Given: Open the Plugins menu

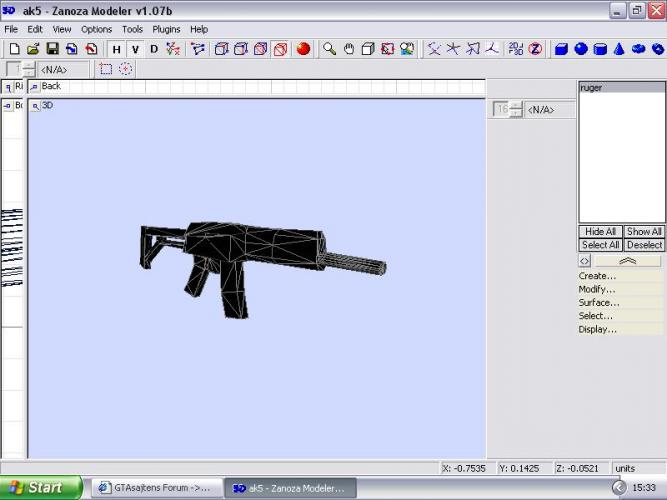Looking at the screenshot, I should tap(166, 29).
